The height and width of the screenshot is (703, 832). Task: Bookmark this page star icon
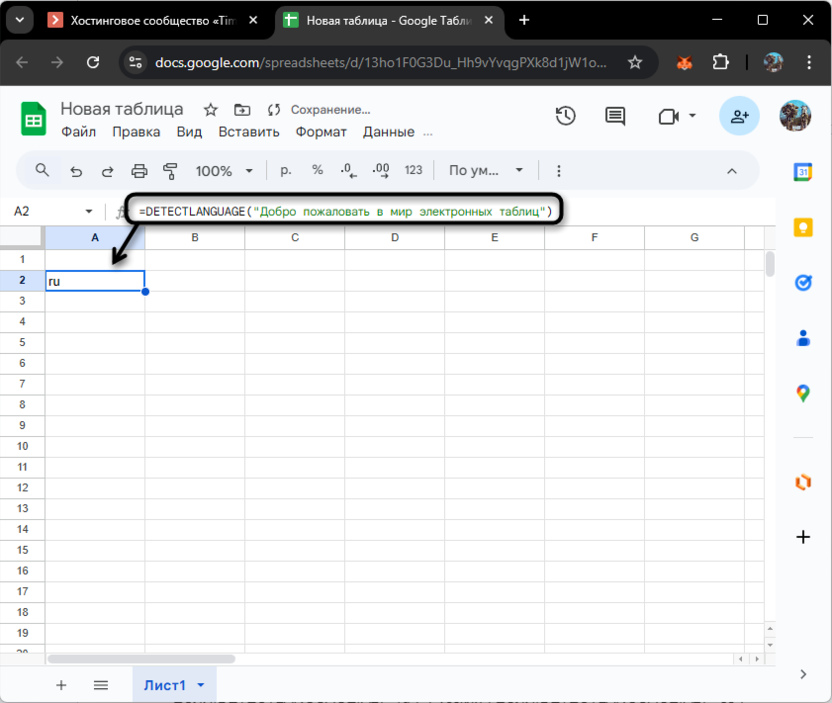point(635,63)
